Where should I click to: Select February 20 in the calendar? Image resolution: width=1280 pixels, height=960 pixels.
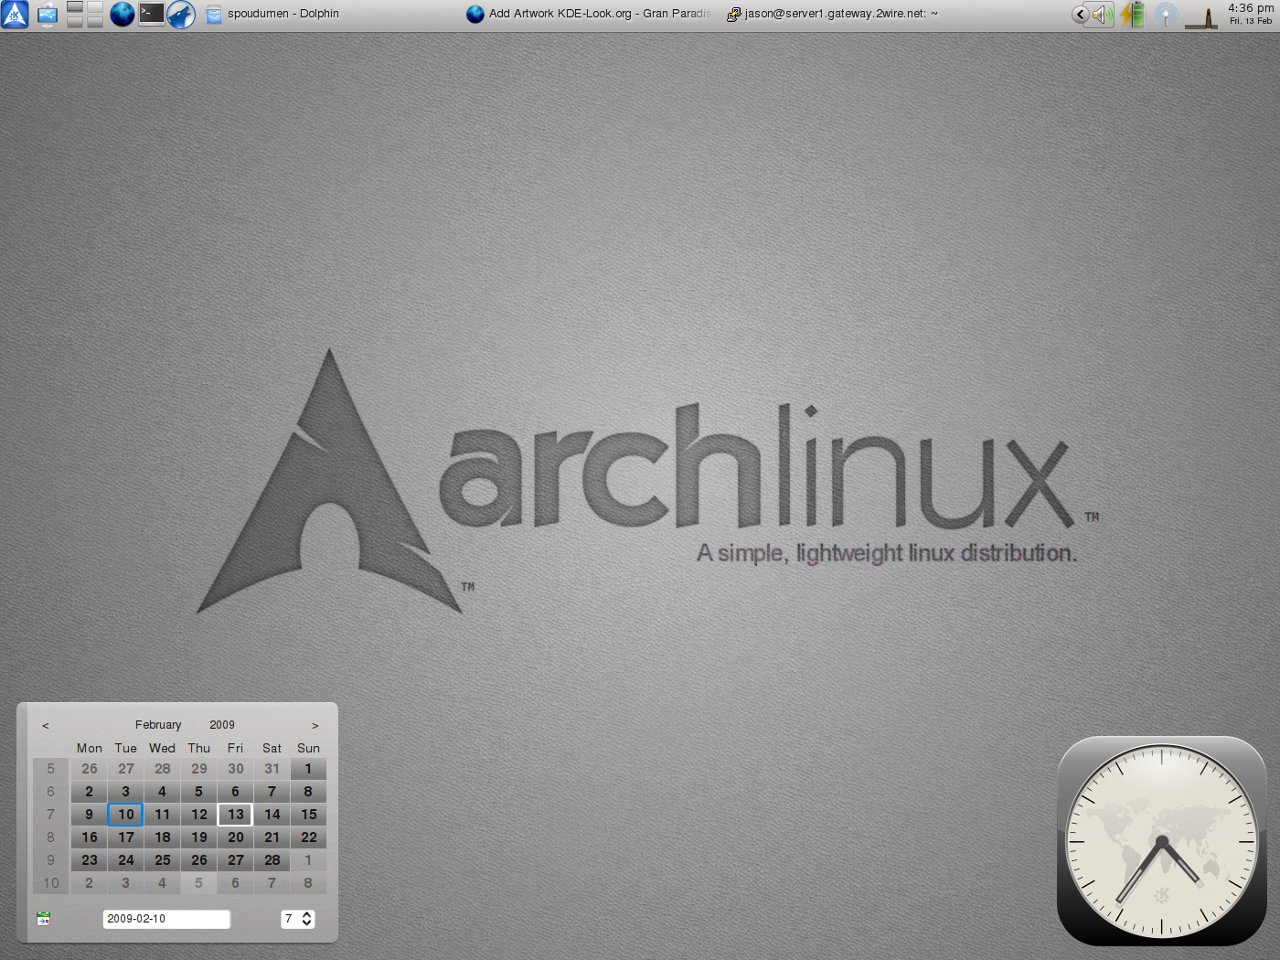click(x=235, y=837)
